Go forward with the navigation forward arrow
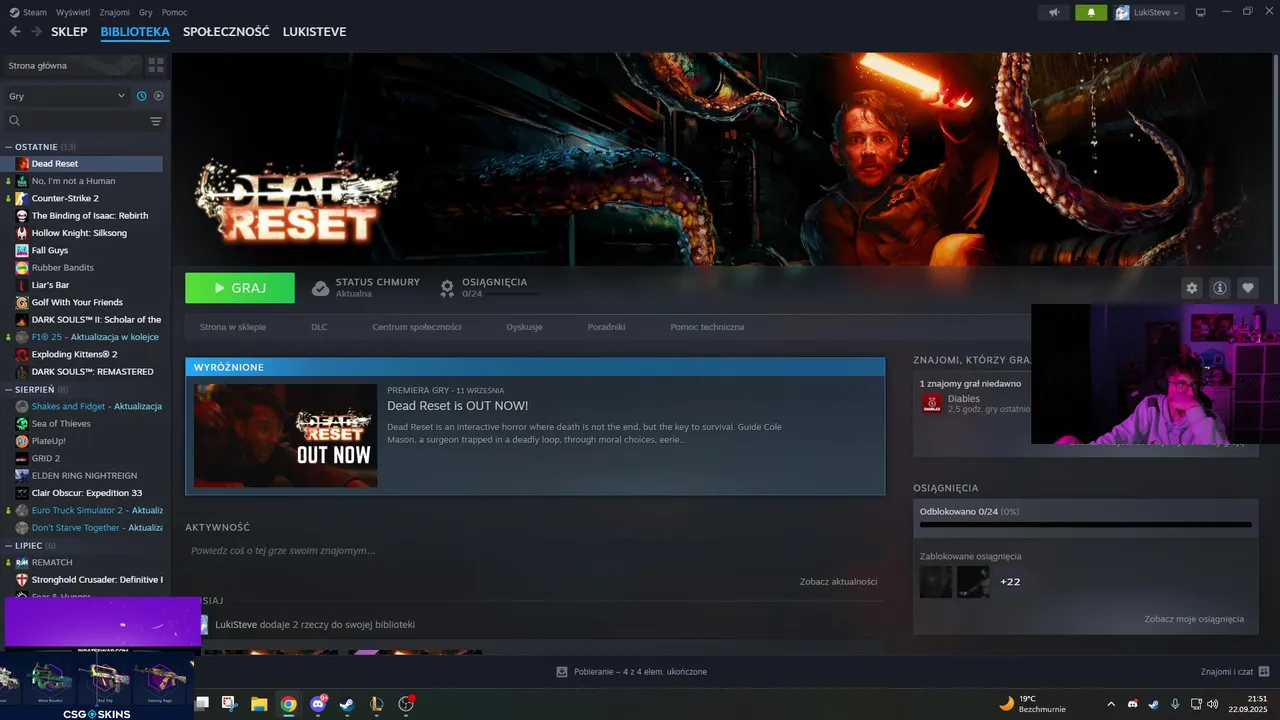Viewport: 1280px width, 720px height. point(36,32)
